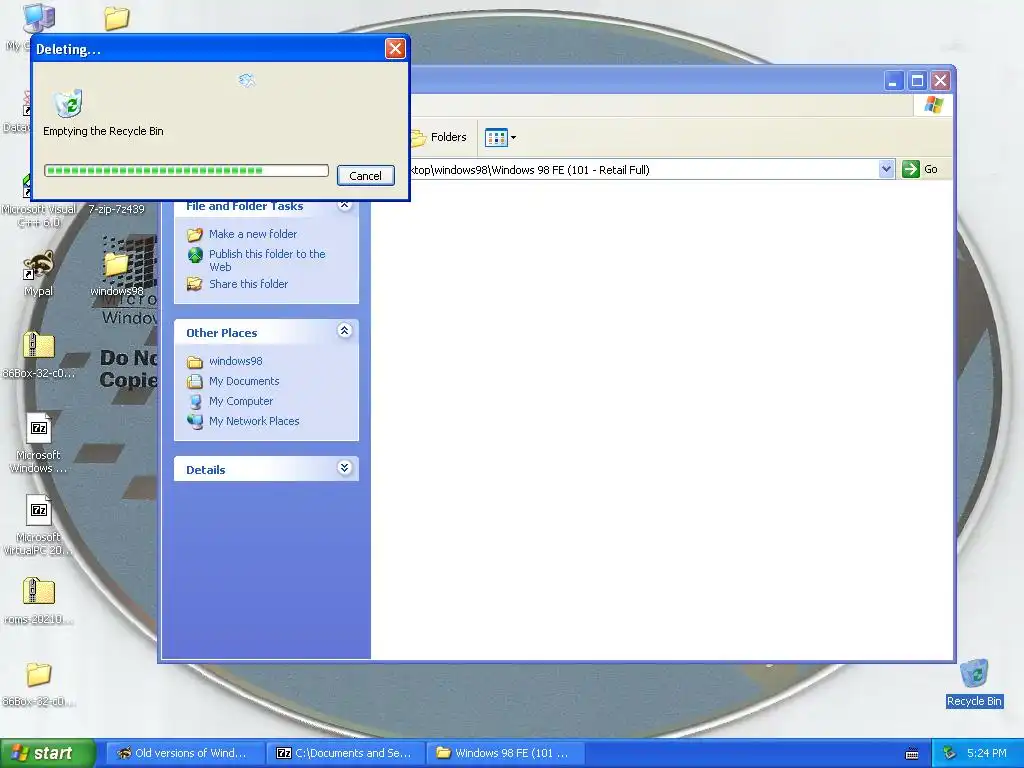This screenshot has height=768, width=1024.
Task: Cancel emptying the Recycle Bin
Action: coord(366,176)
